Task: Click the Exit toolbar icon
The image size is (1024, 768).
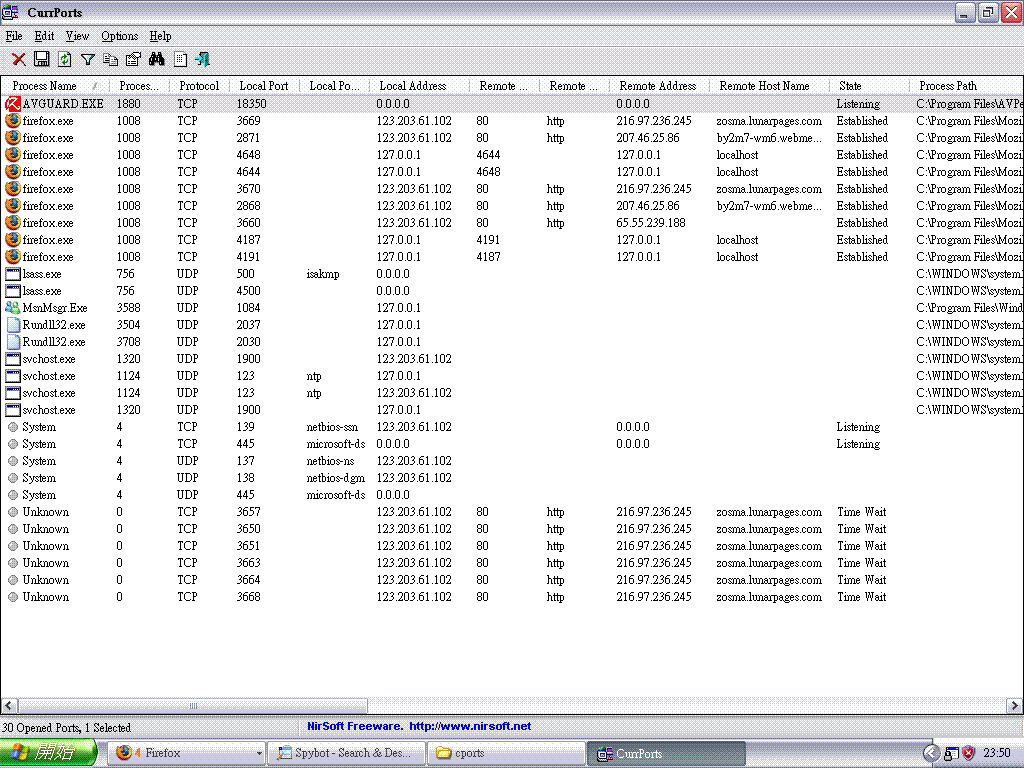Action: tap(202, 59)
